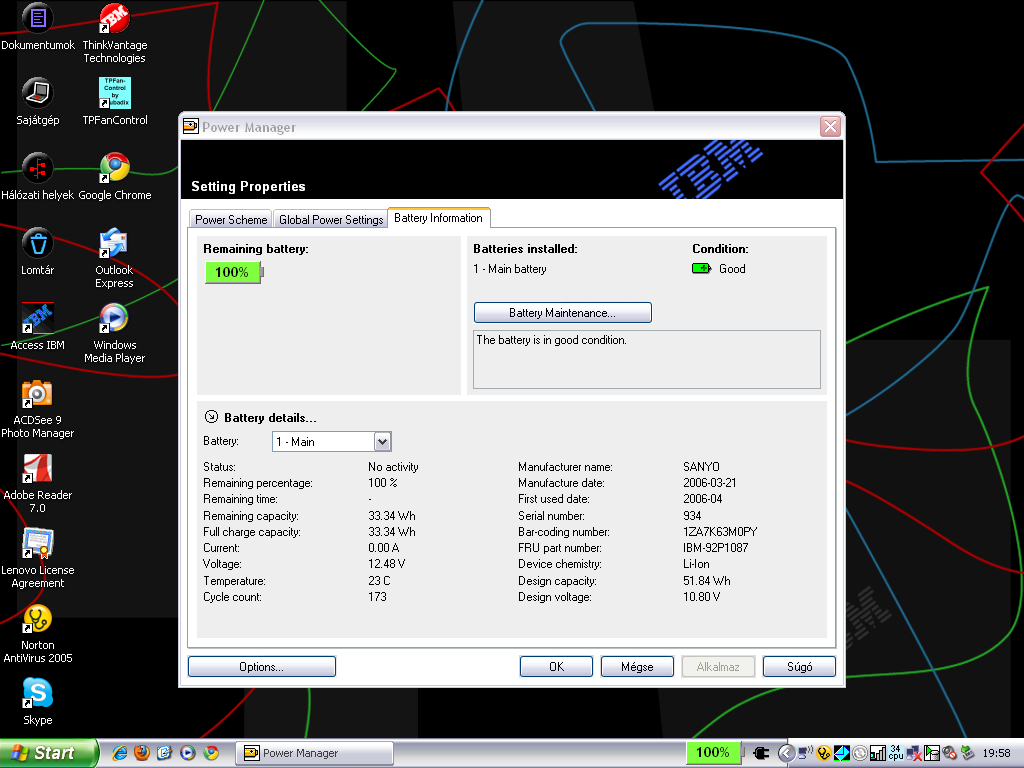Click the AC power plug tray icon
Screen dimensions: 1024x768
click(761, 754)
